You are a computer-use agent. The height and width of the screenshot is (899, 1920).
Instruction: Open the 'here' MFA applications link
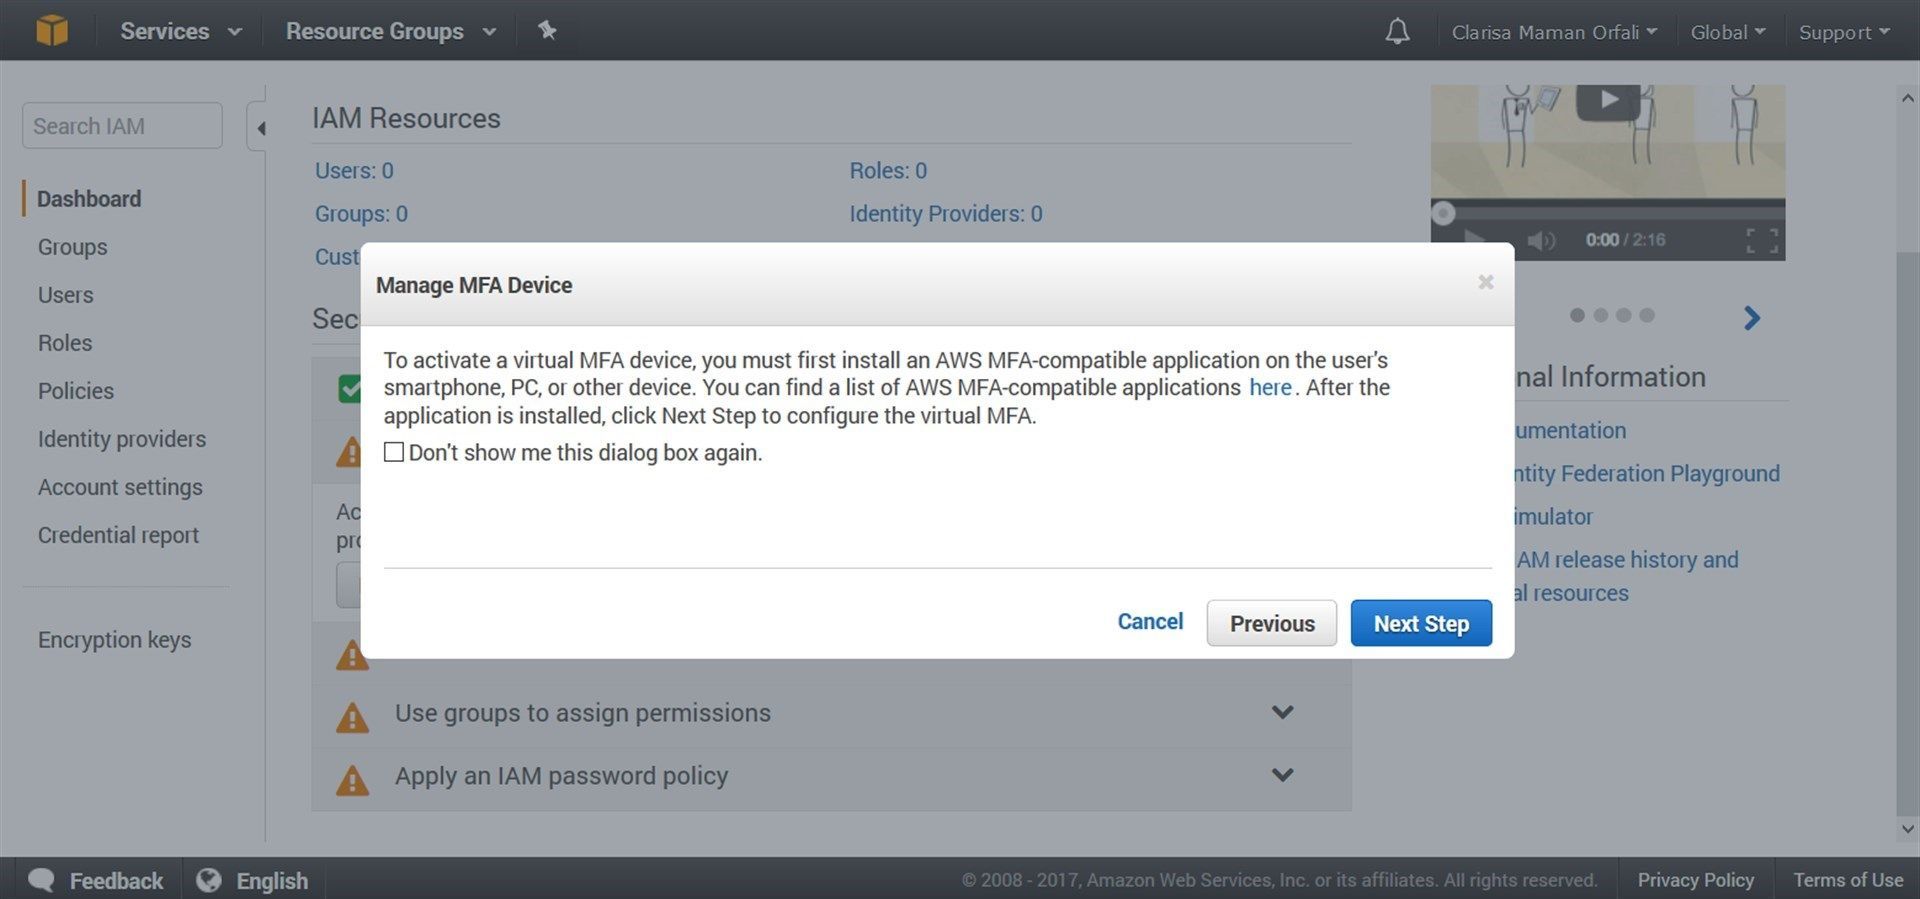tap(1270, 388)
